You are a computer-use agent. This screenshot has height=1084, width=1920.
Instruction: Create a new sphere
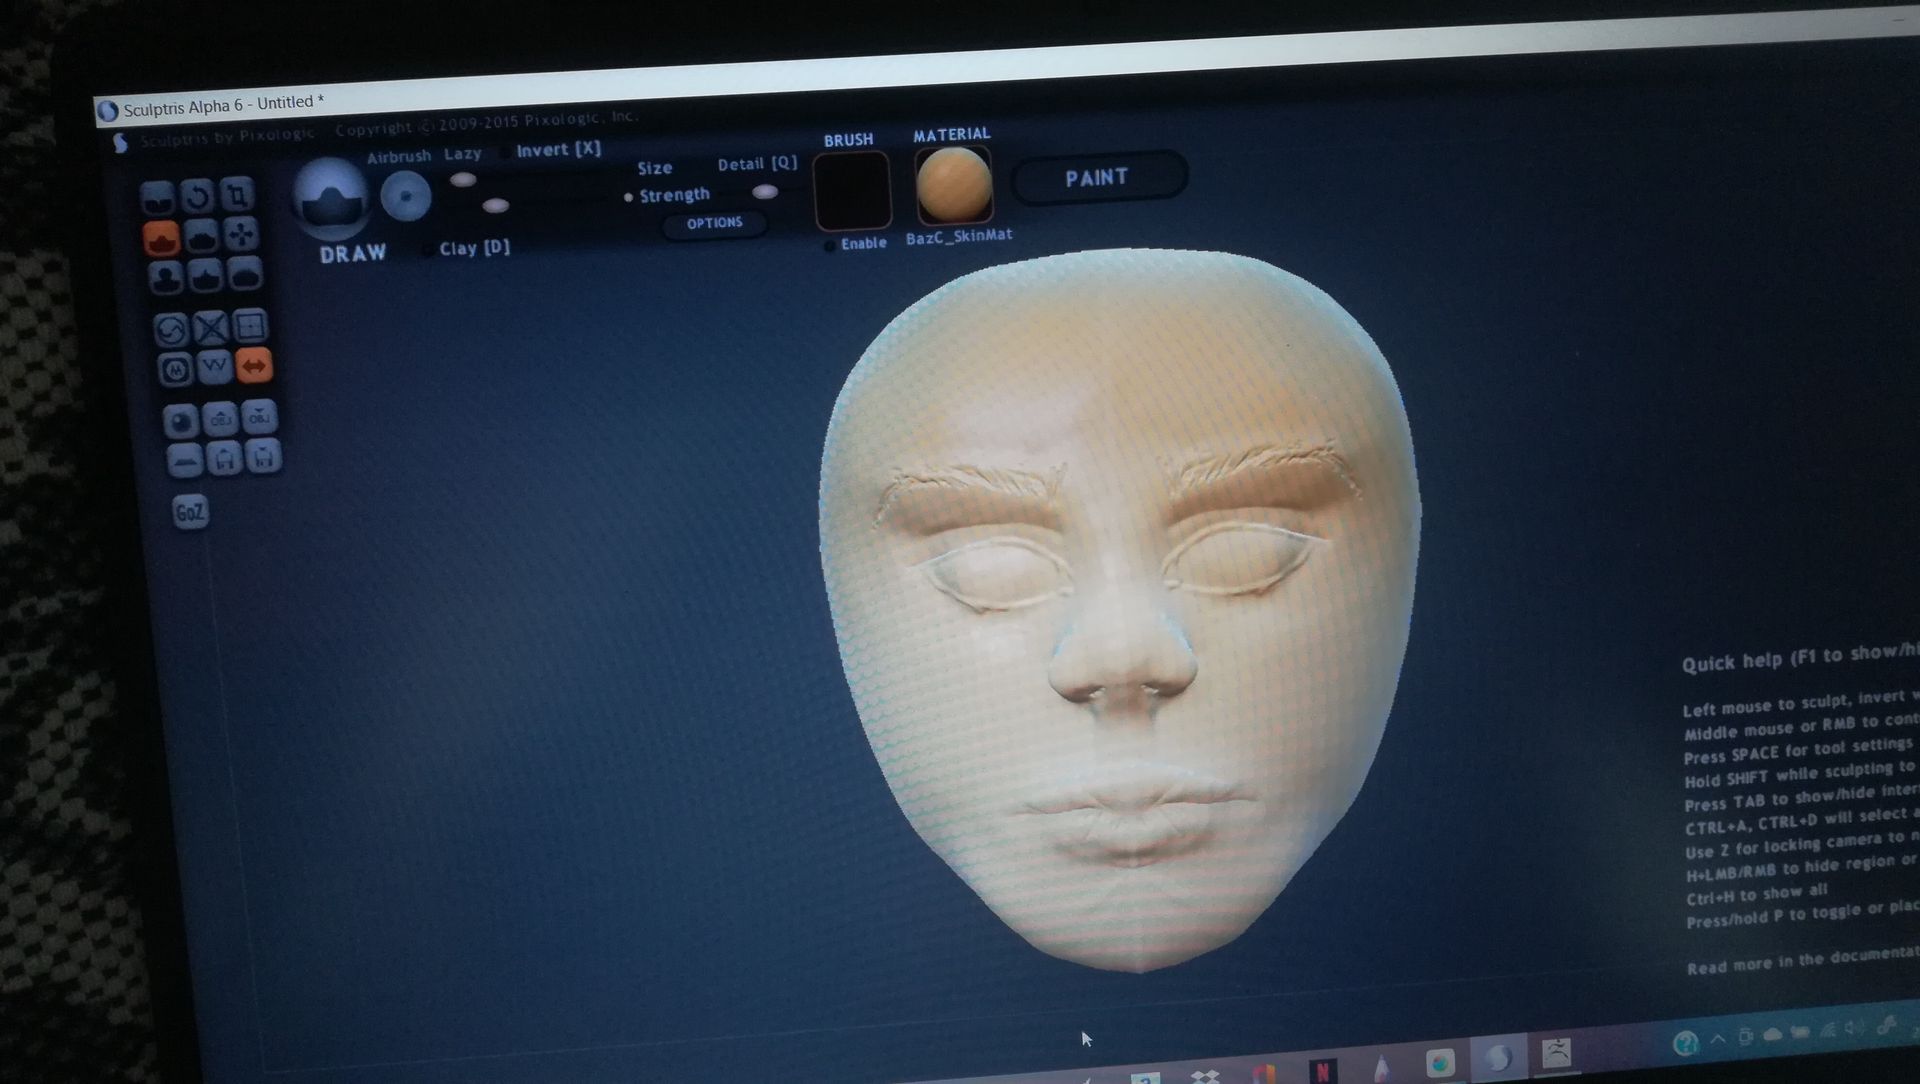(181, 422)
